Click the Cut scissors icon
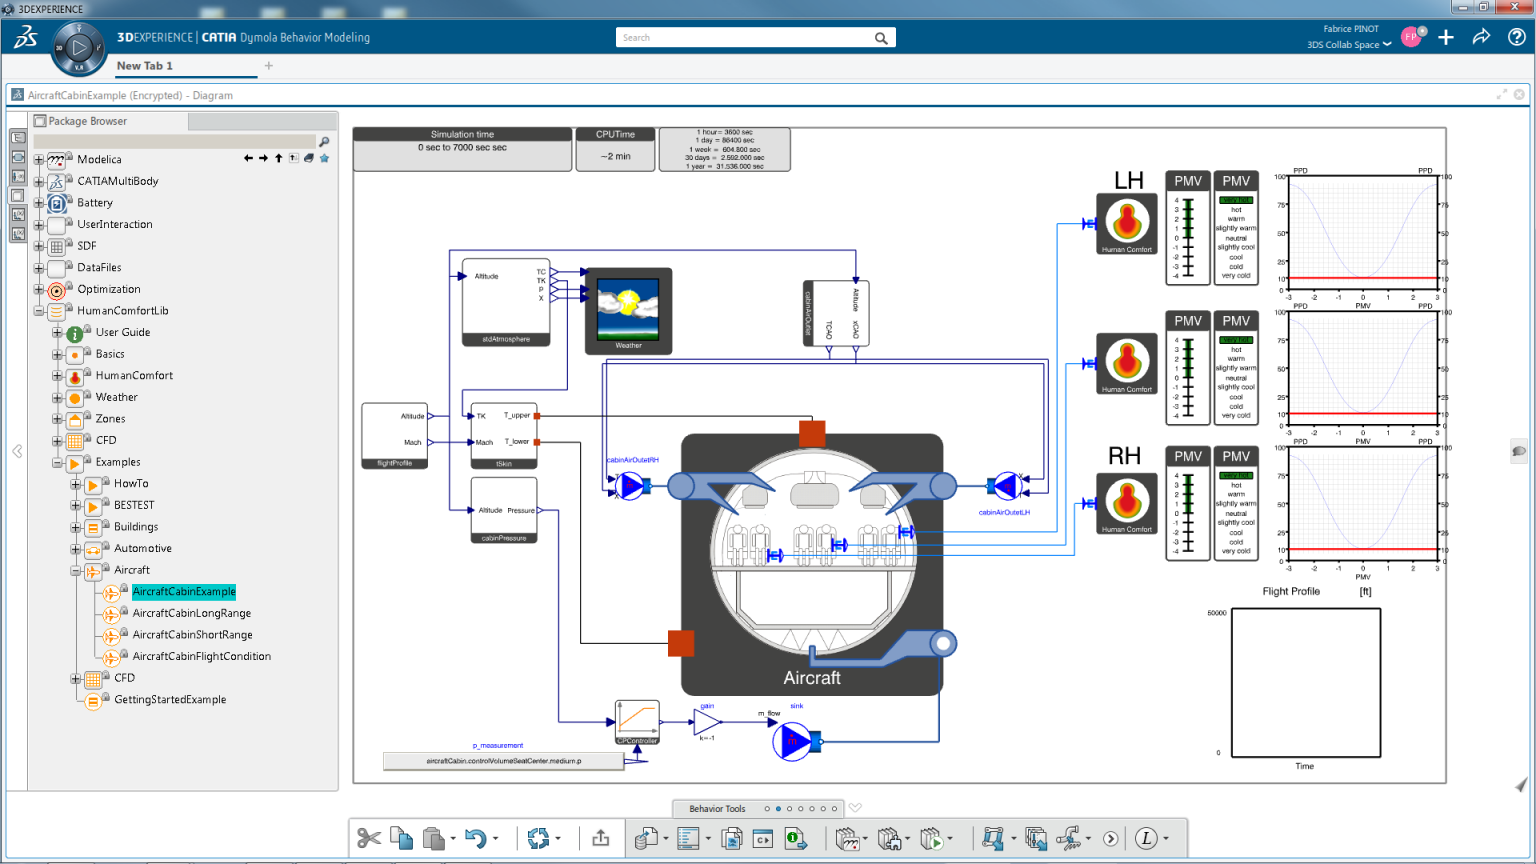Viewport: 1536px width, 864px height. coord(368,838)
